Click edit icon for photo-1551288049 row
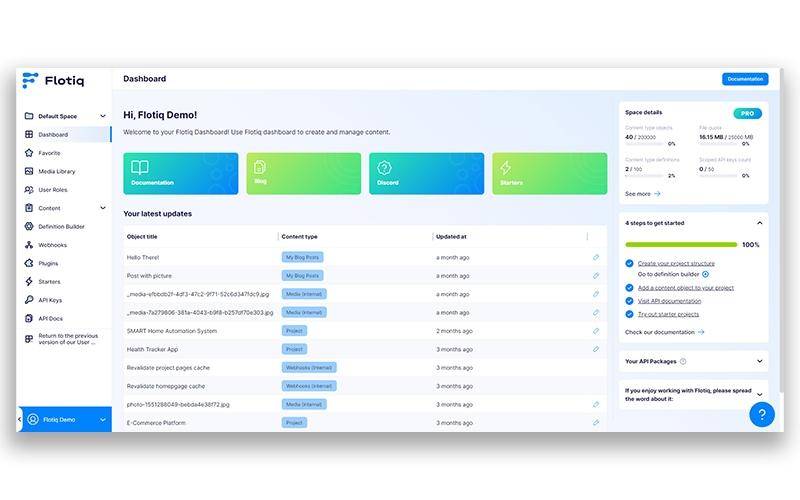Screen dimensions: 800x500 (596, 405)
